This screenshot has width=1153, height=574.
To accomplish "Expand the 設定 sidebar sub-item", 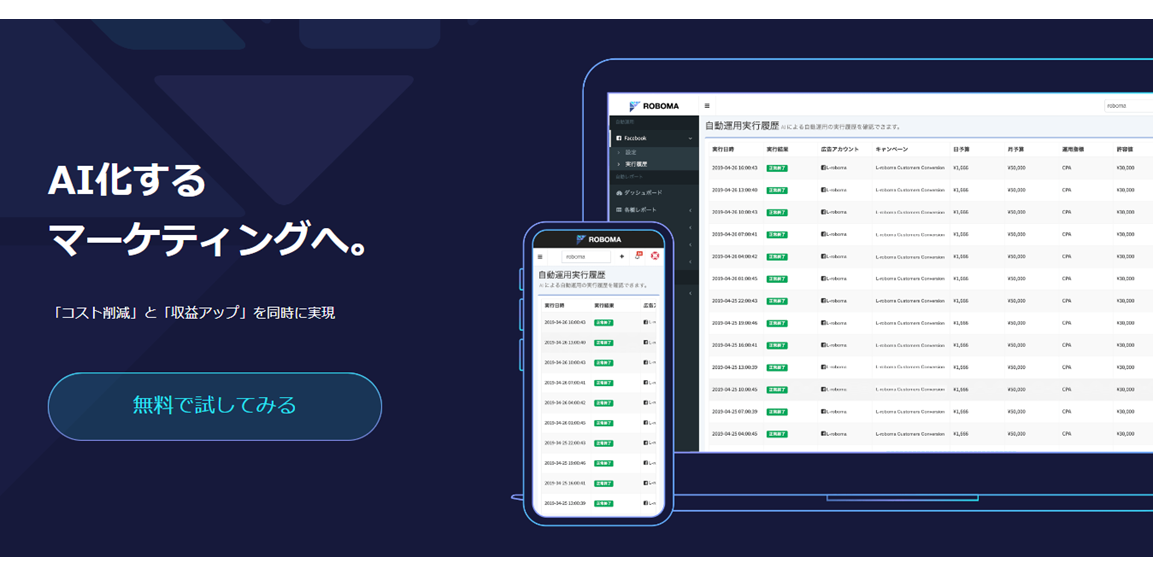I will [x=632, y=153].
